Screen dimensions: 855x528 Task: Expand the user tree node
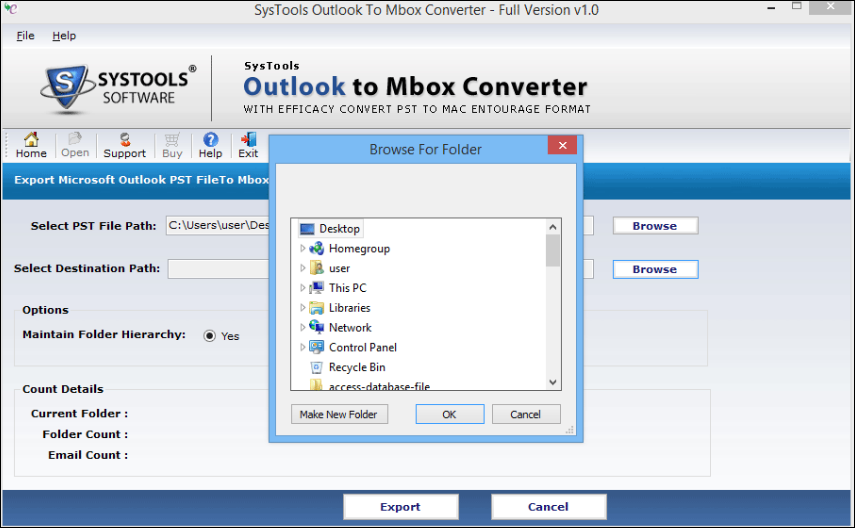click(303, 268)
